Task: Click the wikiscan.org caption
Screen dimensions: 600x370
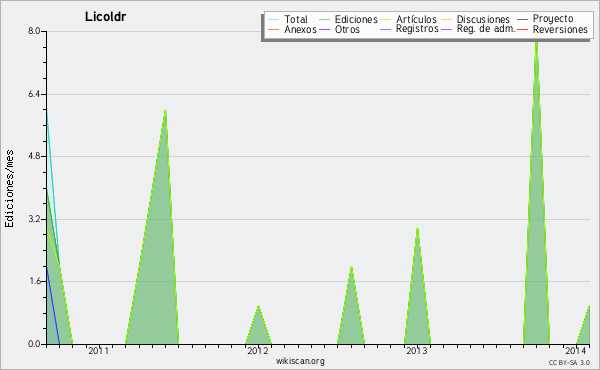Action: [x=300, y=361]
